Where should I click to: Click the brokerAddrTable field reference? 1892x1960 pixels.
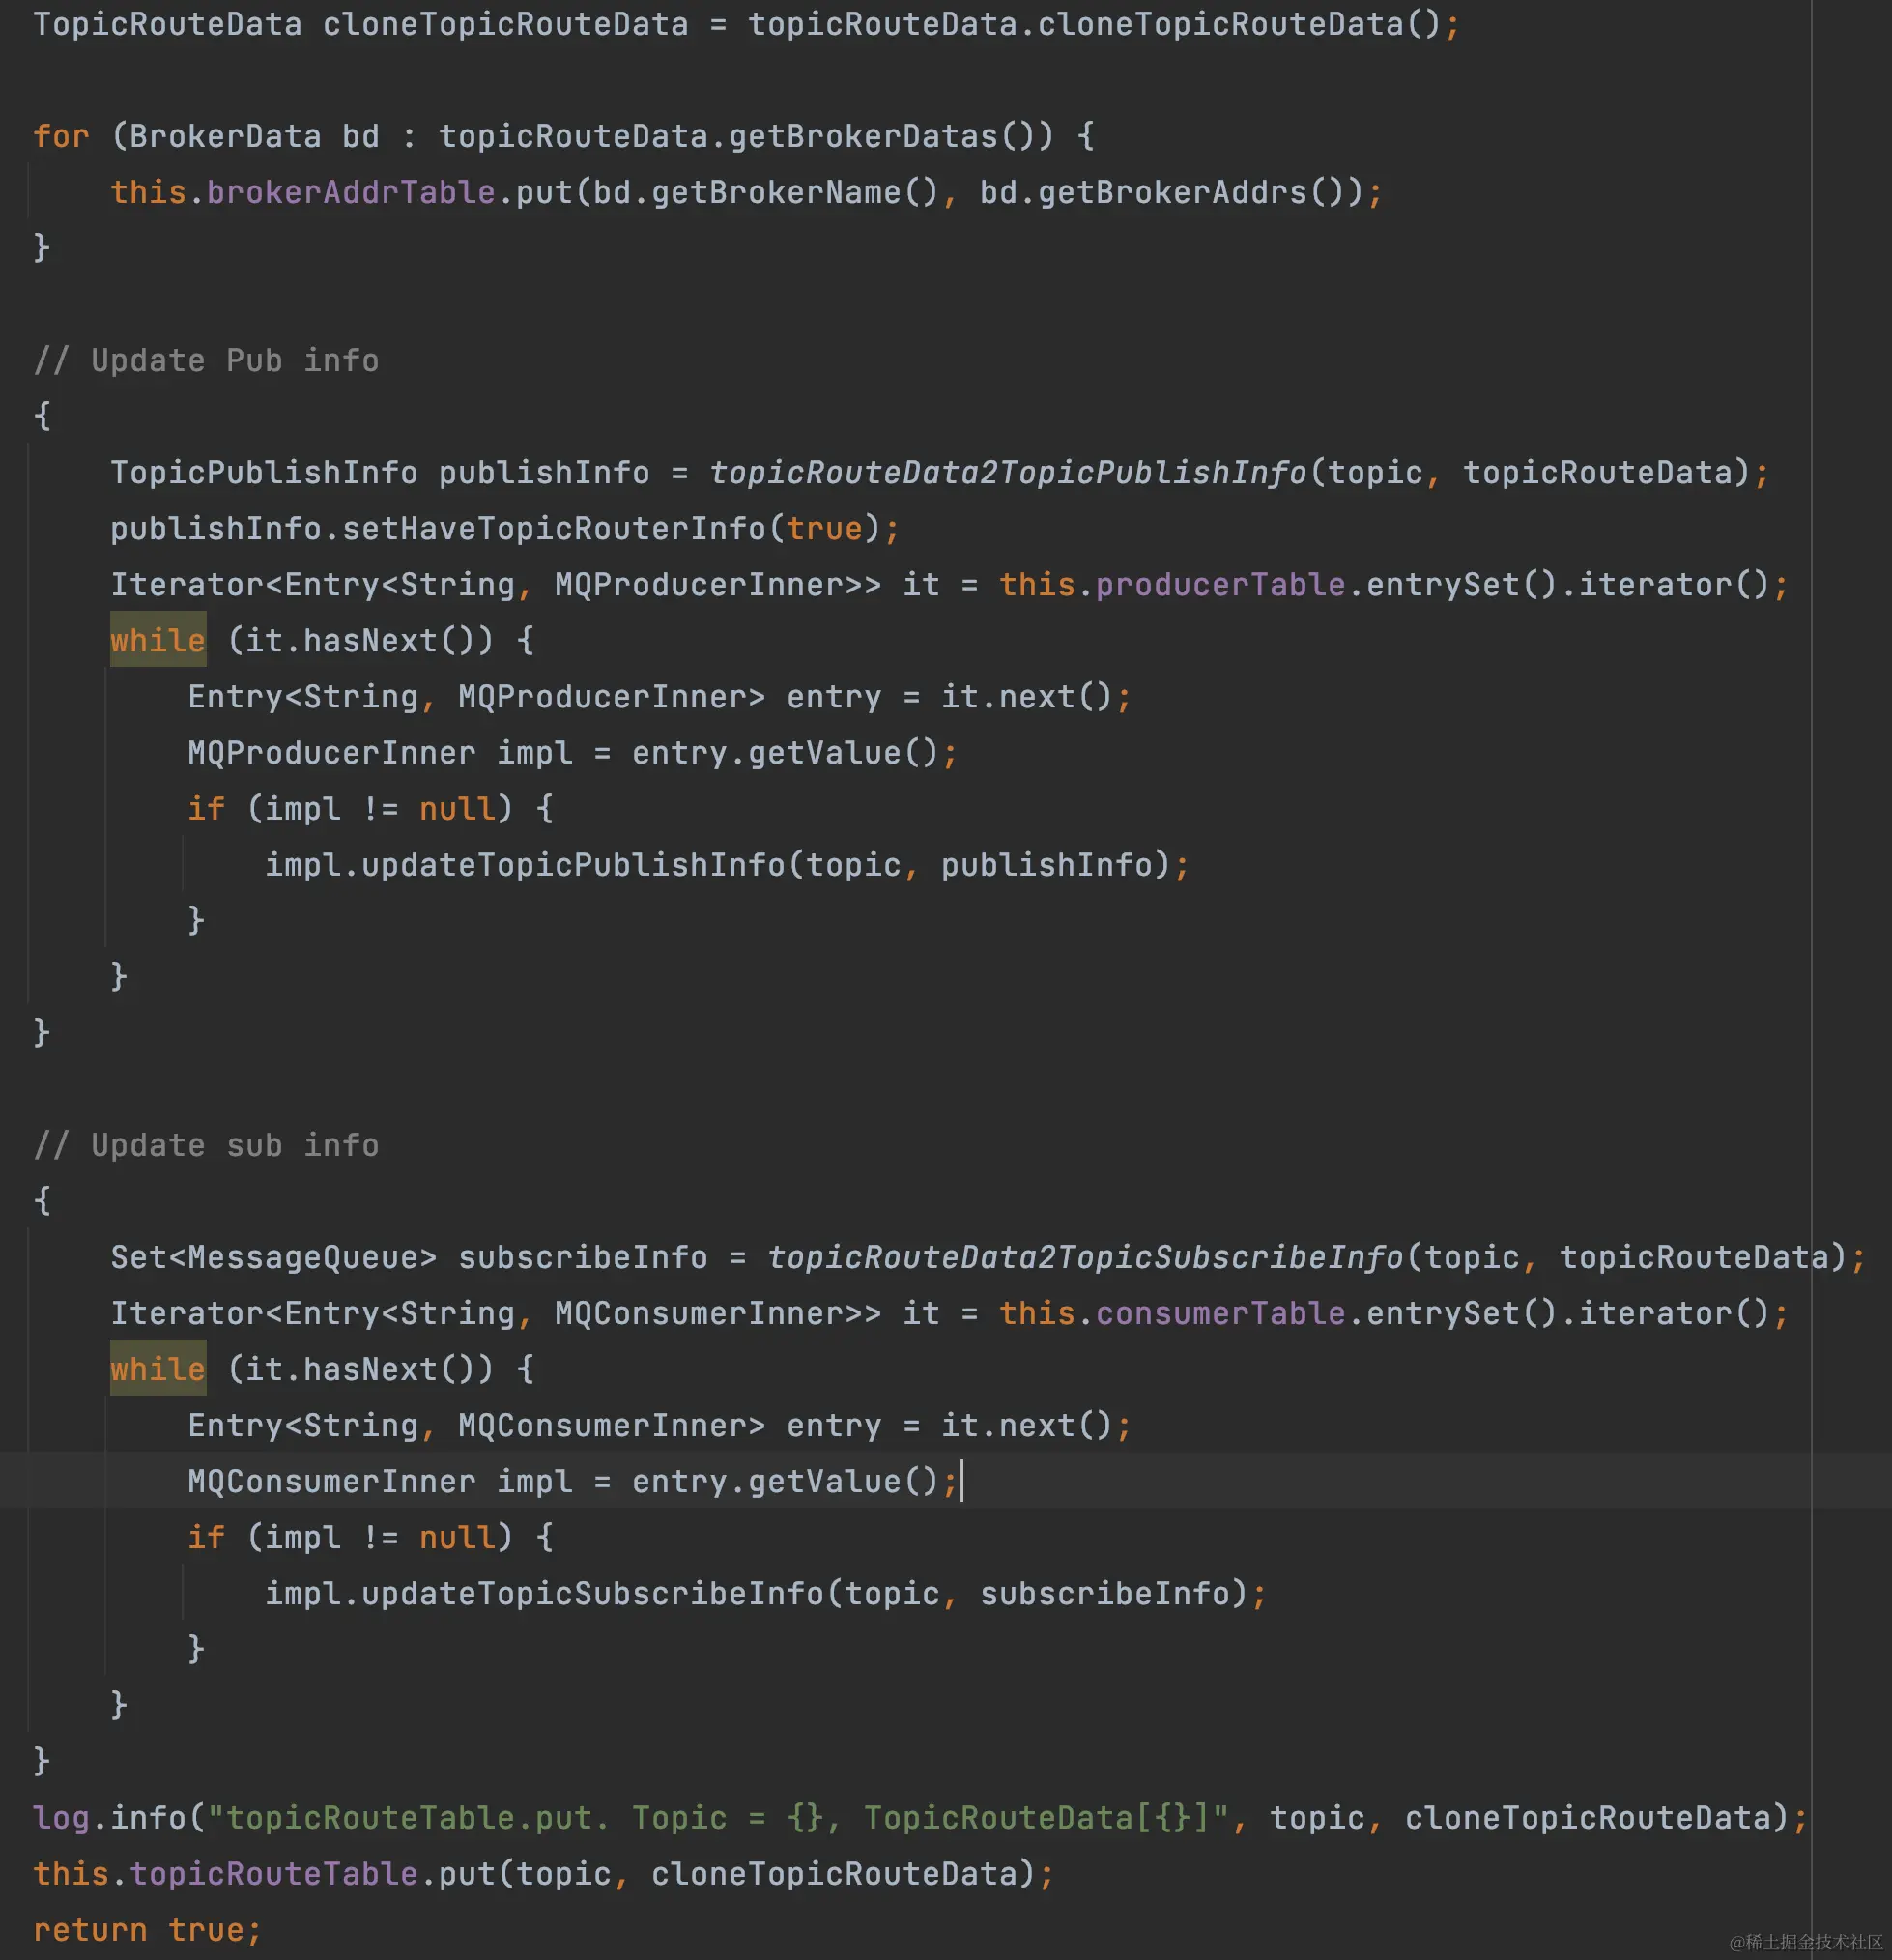(350, 192)
